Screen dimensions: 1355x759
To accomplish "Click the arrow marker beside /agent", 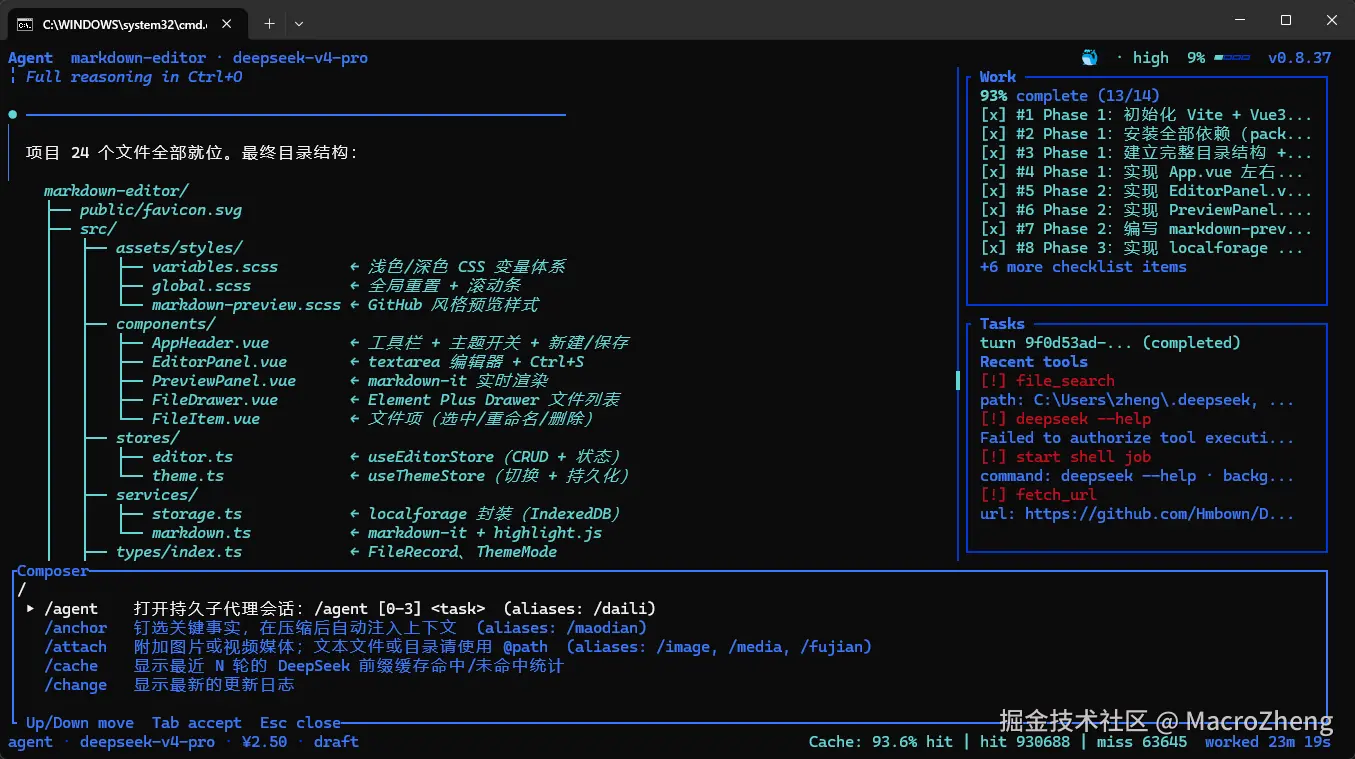I will pos(31,609).
